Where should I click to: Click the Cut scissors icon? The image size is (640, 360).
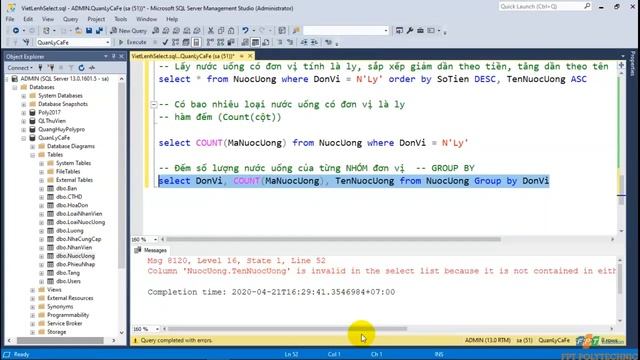[211, 31]
